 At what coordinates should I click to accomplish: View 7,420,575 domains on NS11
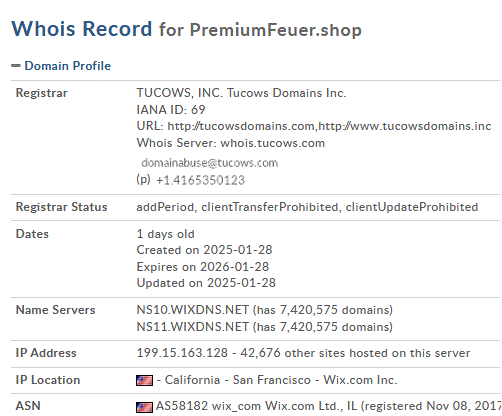tap(336, 327)
